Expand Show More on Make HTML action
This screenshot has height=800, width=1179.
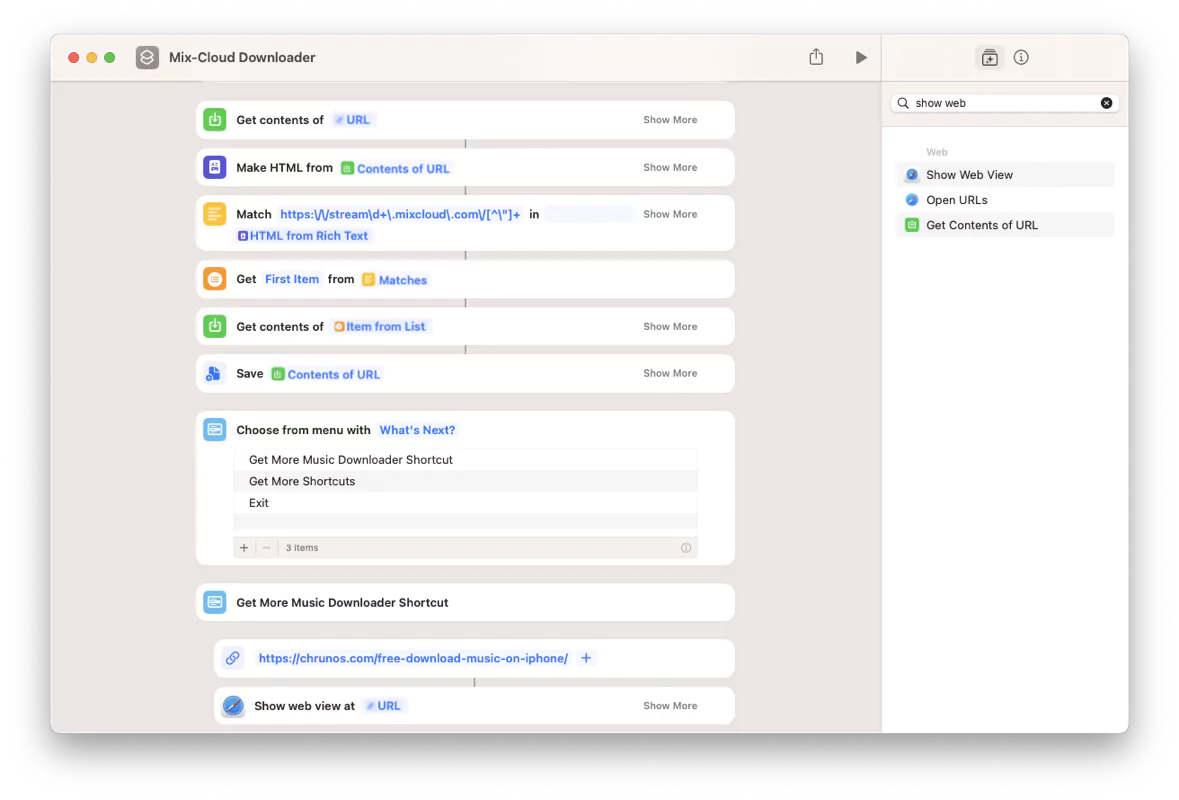tap(670, 168)
